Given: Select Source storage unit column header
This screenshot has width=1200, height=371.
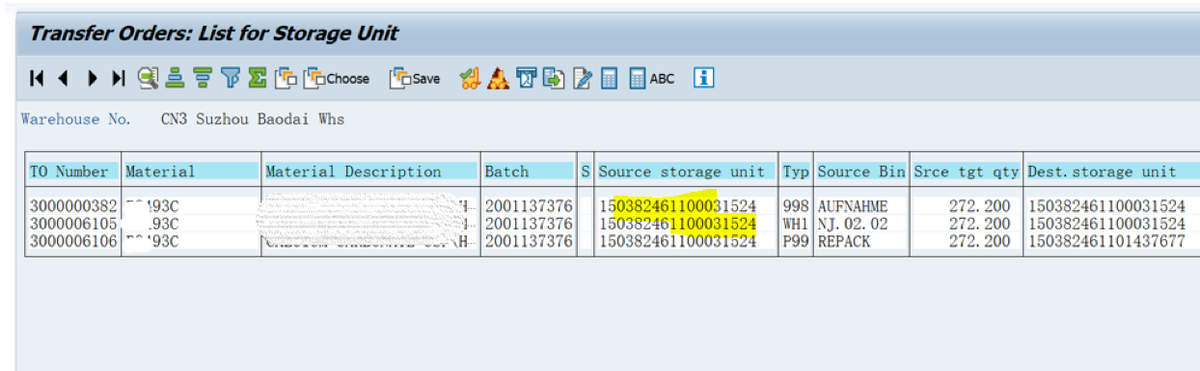Looking at the screenshot, I should [x=685, y=171].
